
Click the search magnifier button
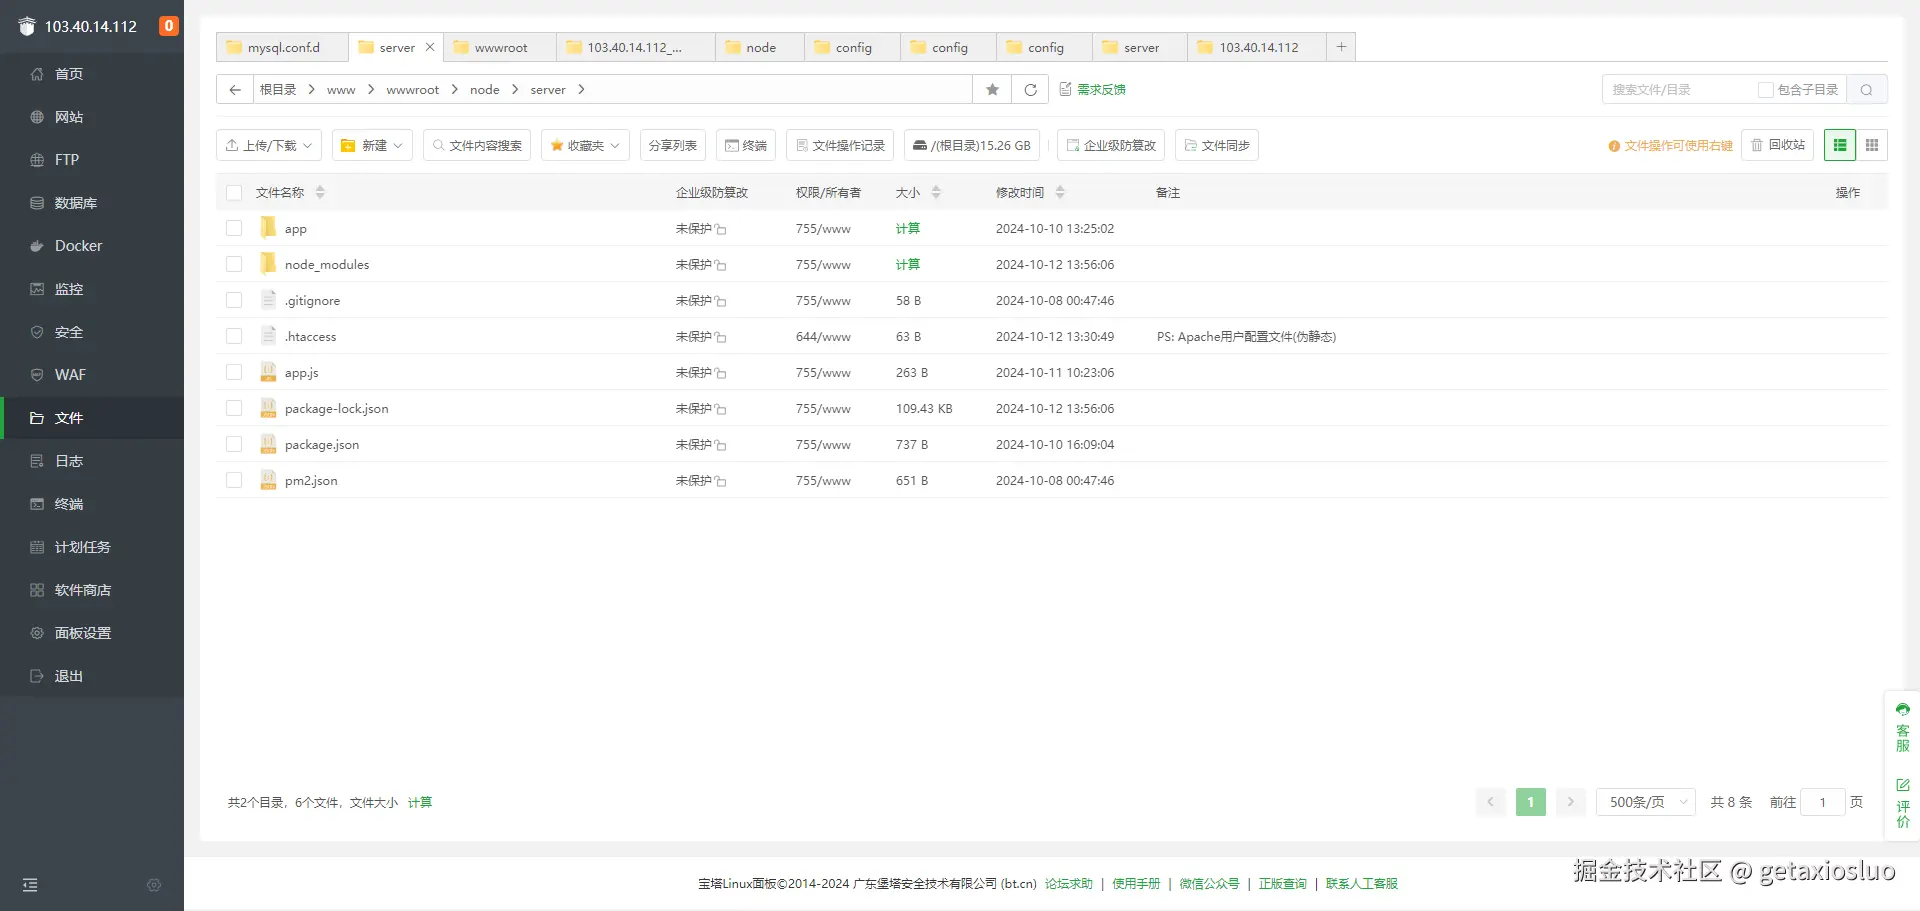click(x=1866, y=90)
